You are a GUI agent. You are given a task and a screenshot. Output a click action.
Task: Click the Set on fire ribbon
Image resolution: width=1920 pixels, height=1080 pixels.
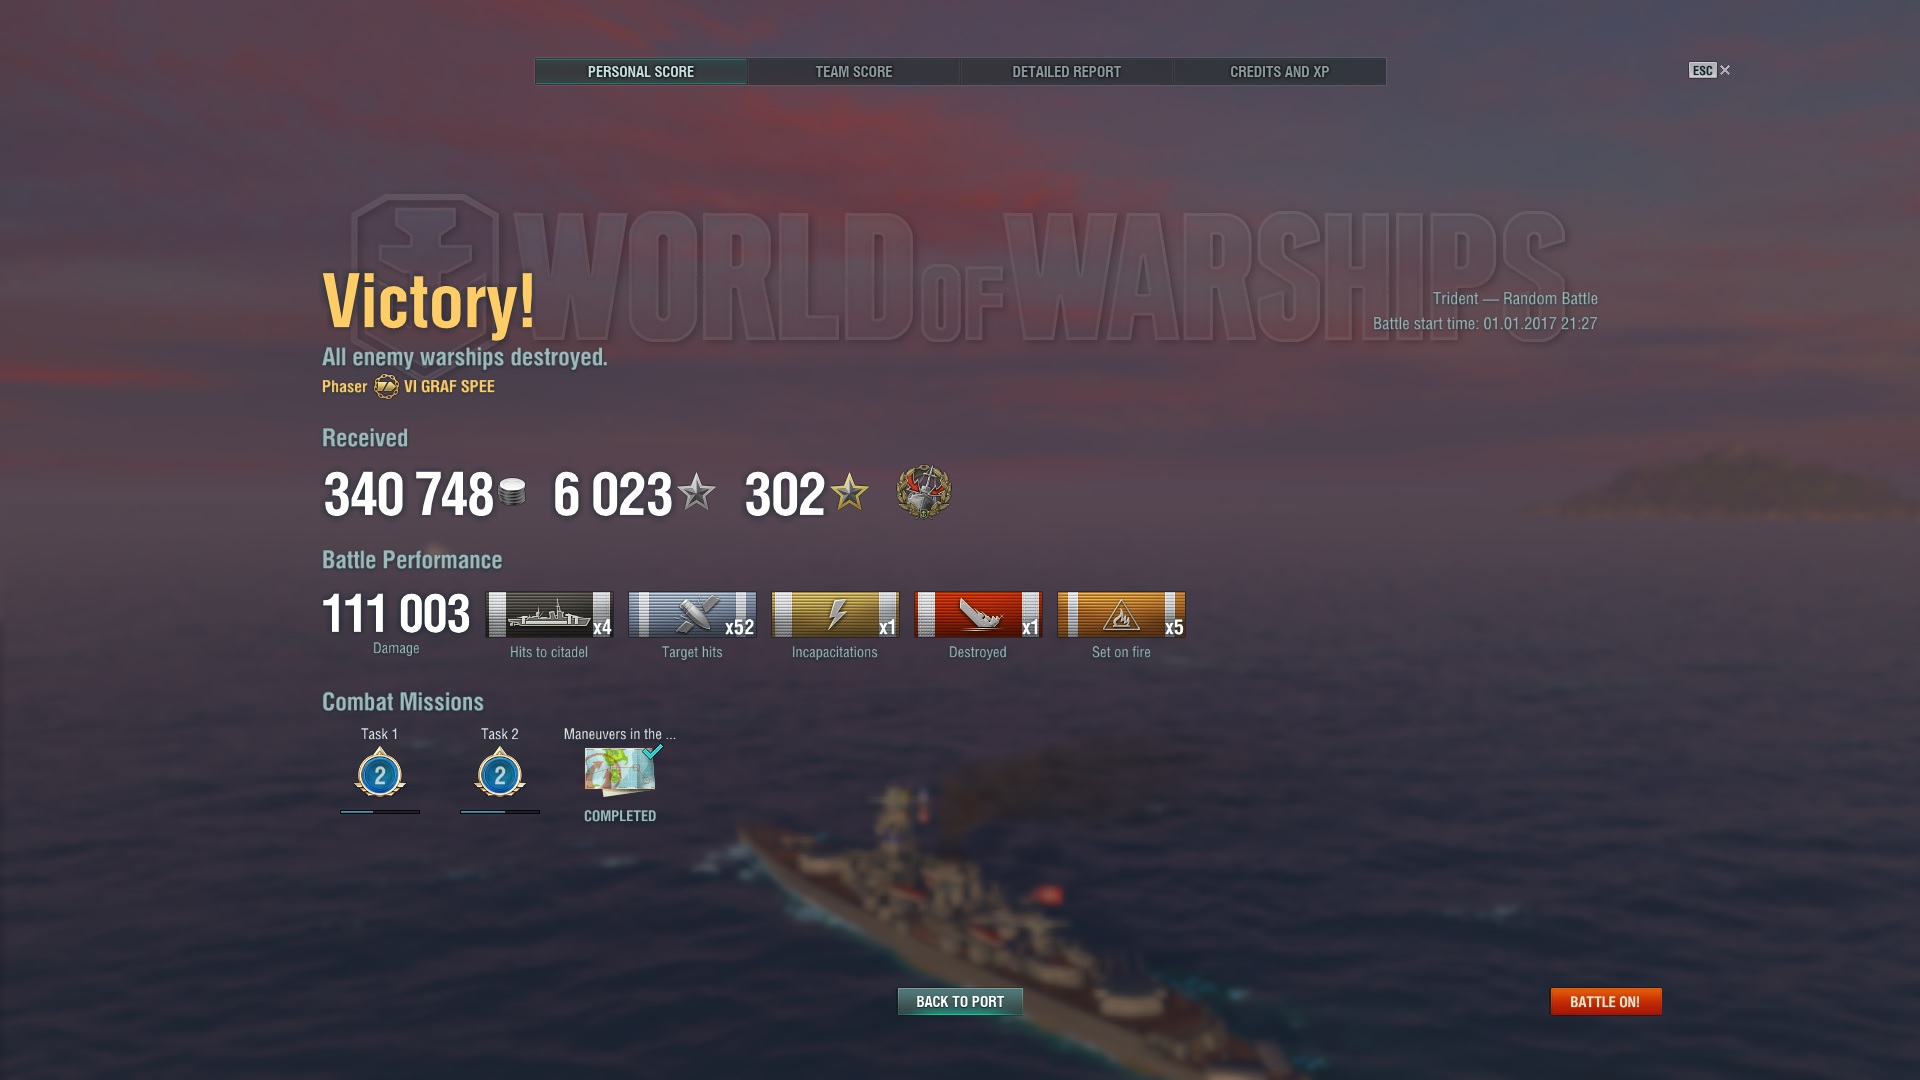(x=1121, y=614)
